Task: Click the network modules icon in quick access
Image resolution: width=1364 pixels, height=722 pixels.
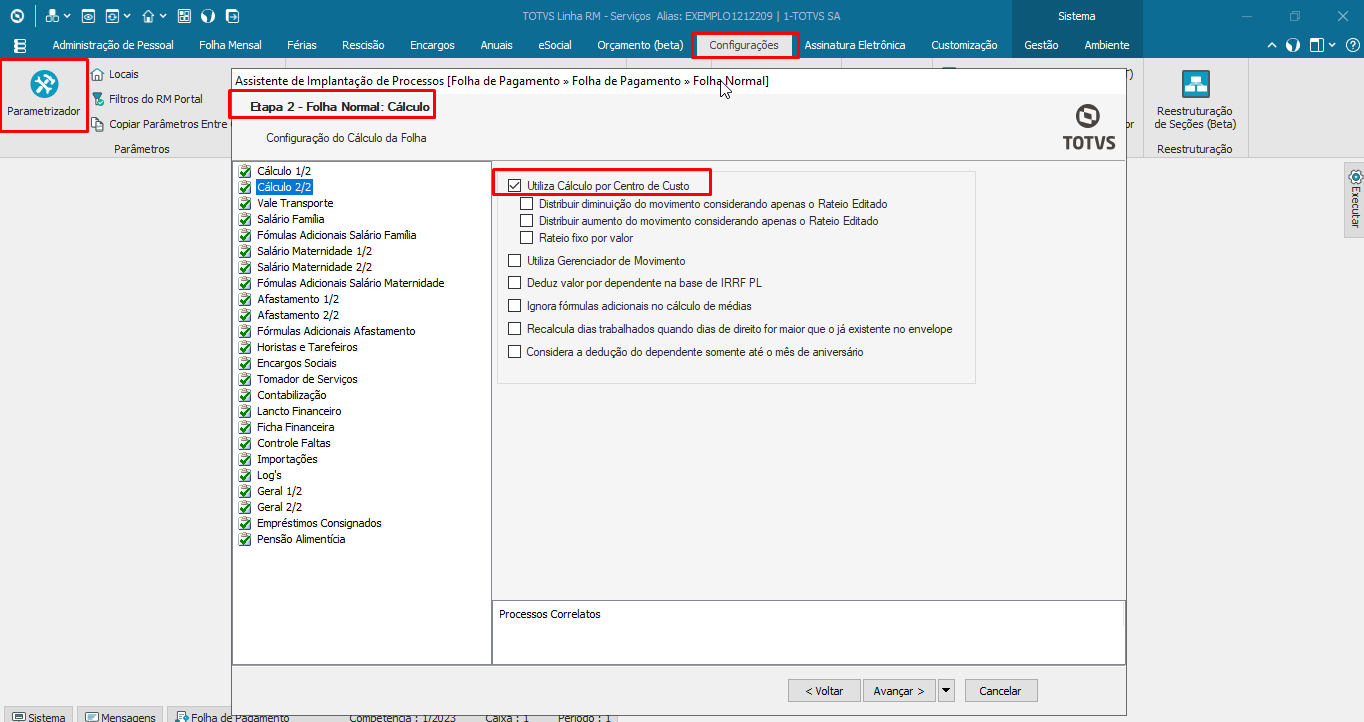Action: point(52,16)
